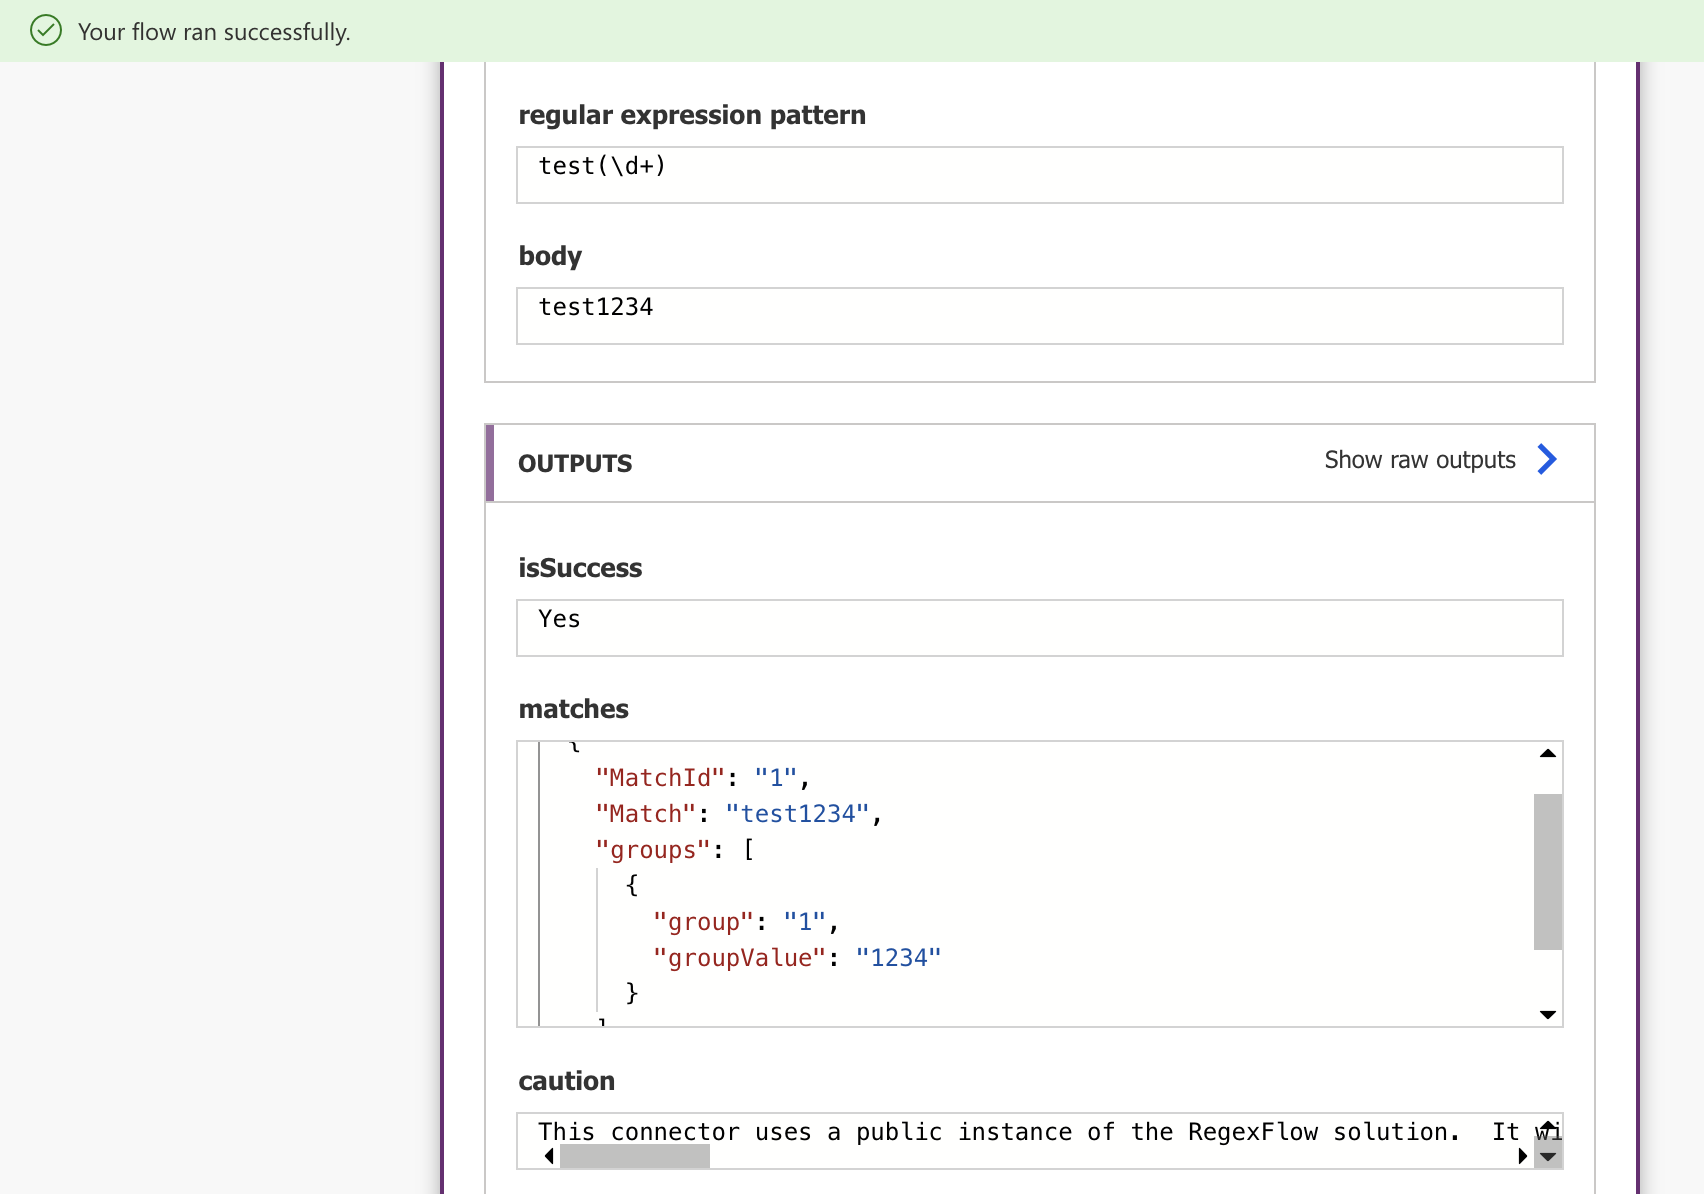Click the caution horizontal scrollbar thumb
Image resolution: width=1704 pixels, height=1194 pixels.
pyautogui.click(x=634, y=1157)
